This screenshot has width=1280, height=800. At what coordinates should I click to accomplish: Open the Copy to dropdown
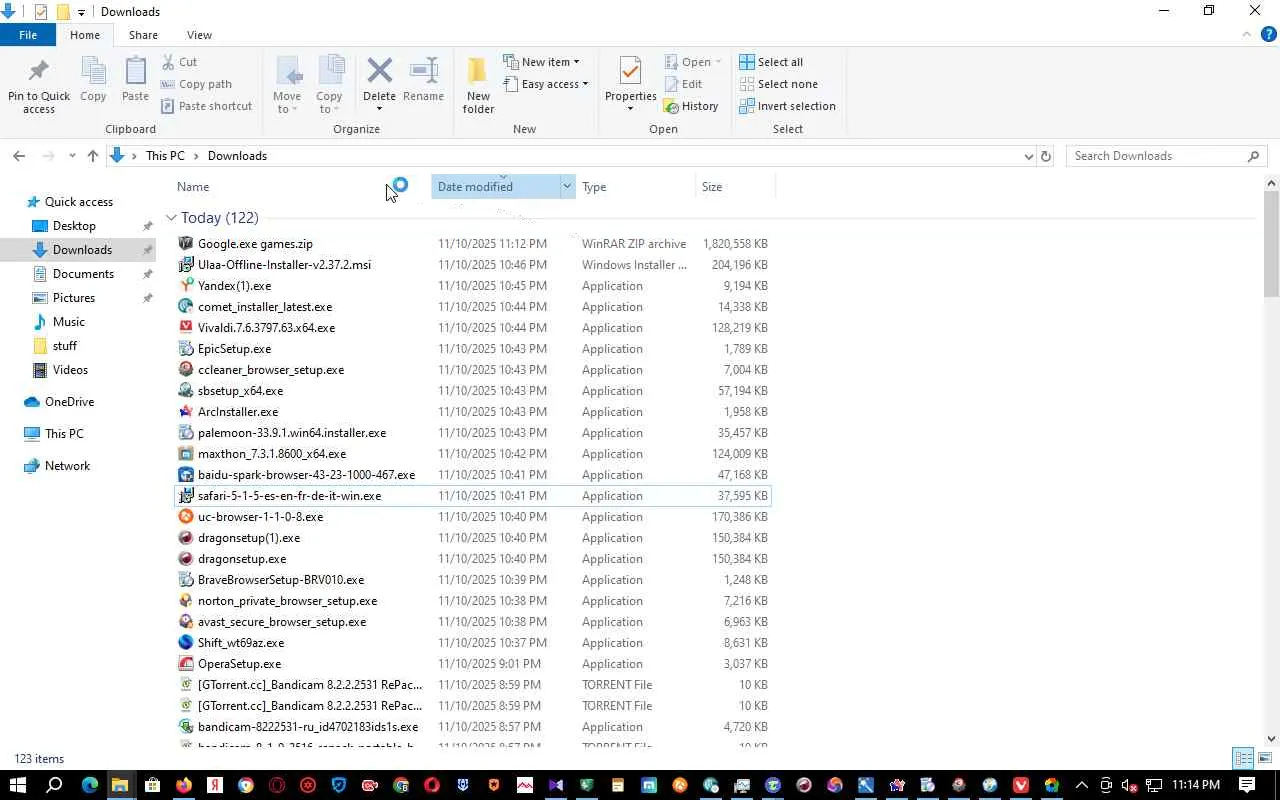pos(329,86)
